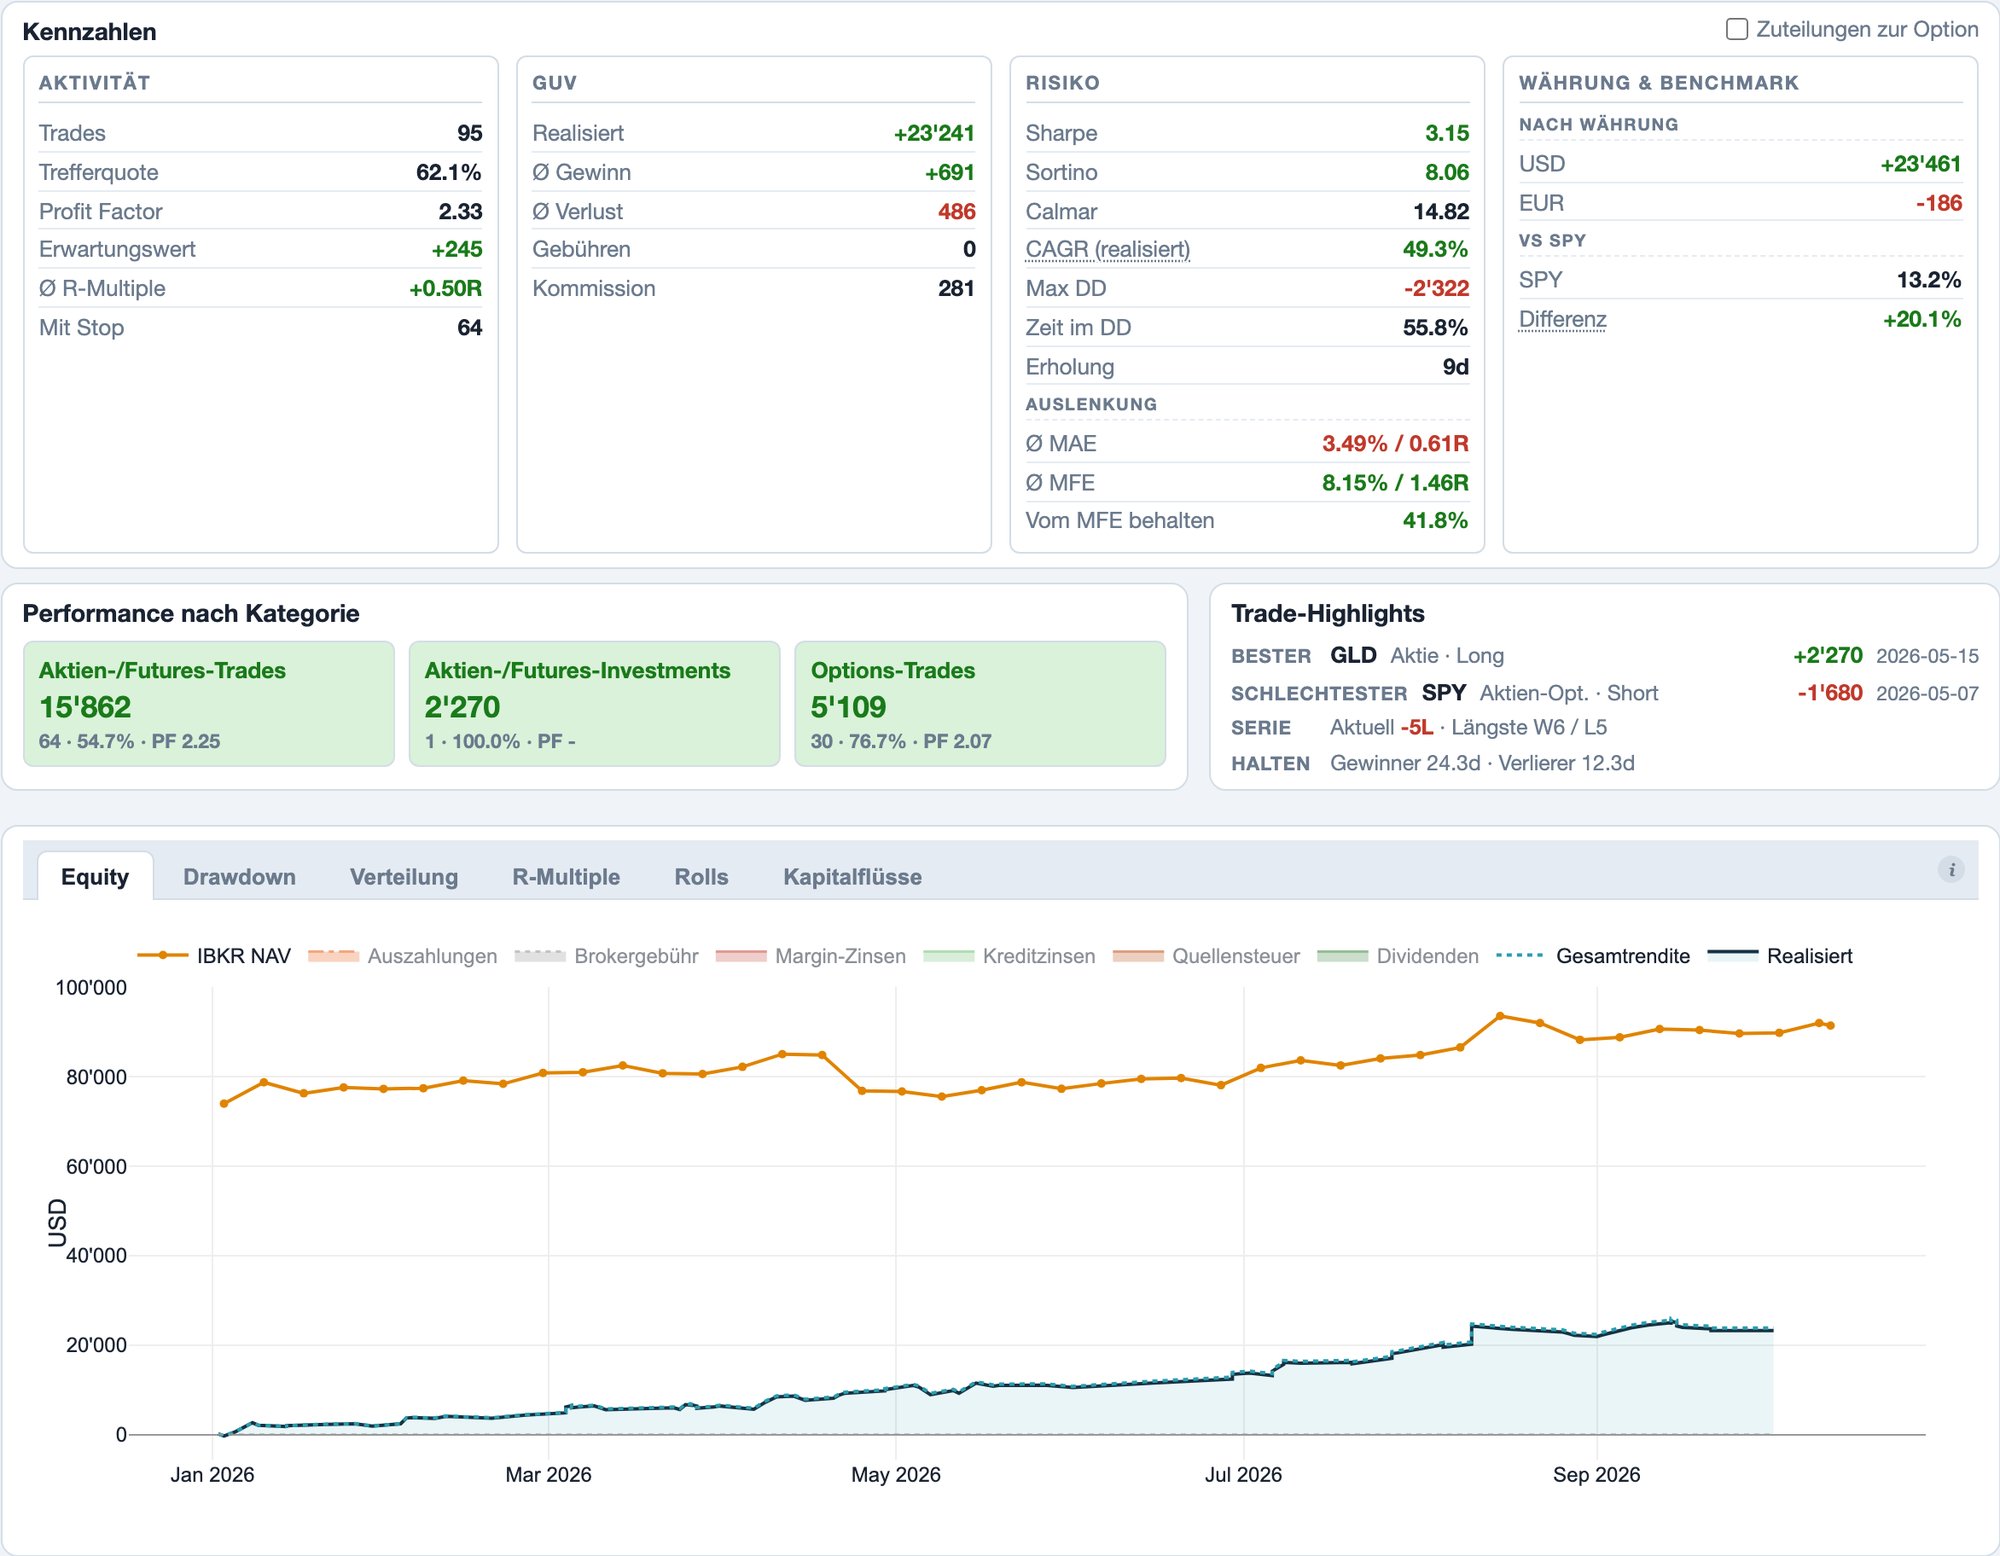Toggle Quellensteuer legend entry
Viewport: 2000px width, 1556px height.
click(1206, 956)
